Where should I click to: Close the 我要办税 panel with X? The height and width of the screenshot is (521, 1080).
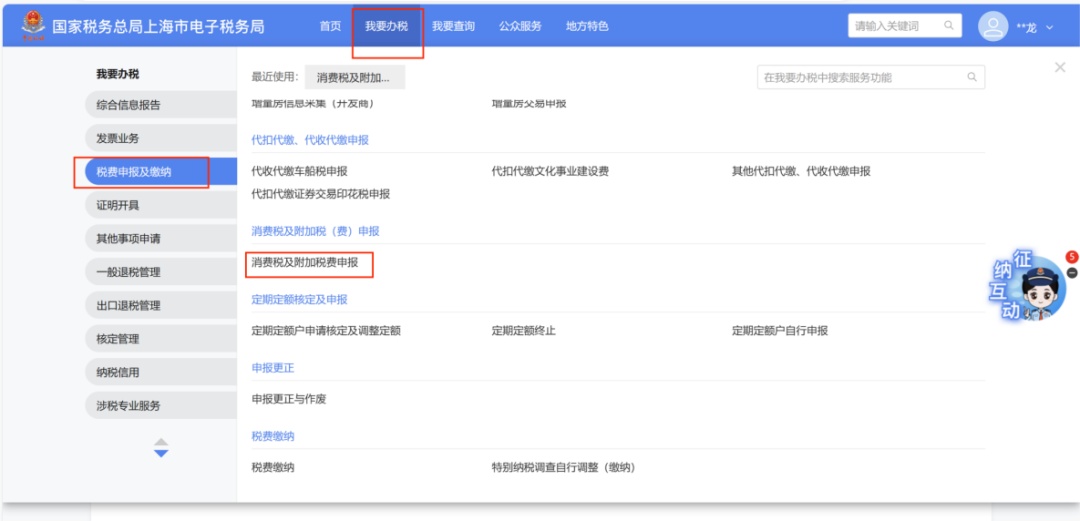click(x=1060, y=67)
